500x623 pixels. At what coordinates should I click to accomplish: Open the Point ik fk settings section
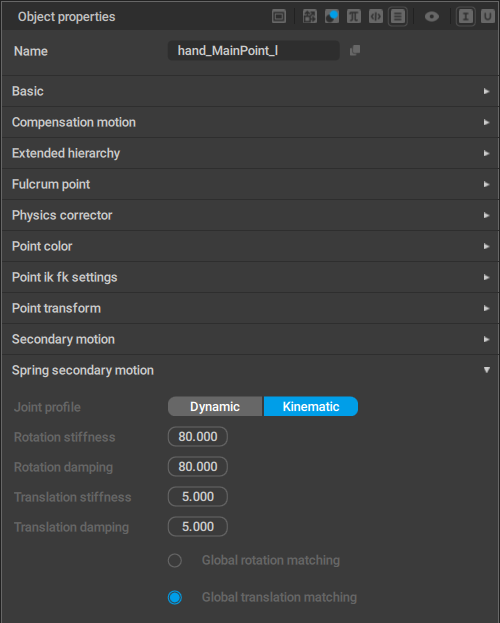point(250,277)
